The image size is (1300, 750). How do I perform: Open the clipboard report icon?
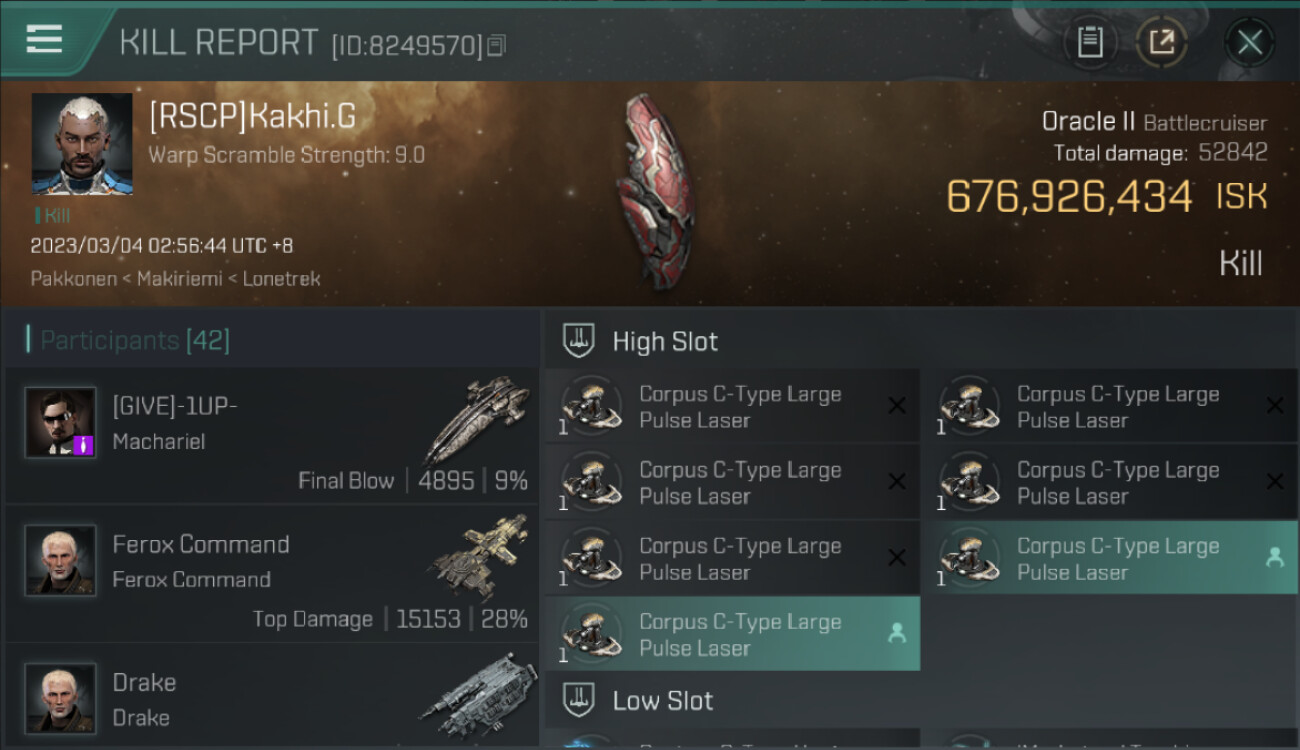coord(1090,42)
